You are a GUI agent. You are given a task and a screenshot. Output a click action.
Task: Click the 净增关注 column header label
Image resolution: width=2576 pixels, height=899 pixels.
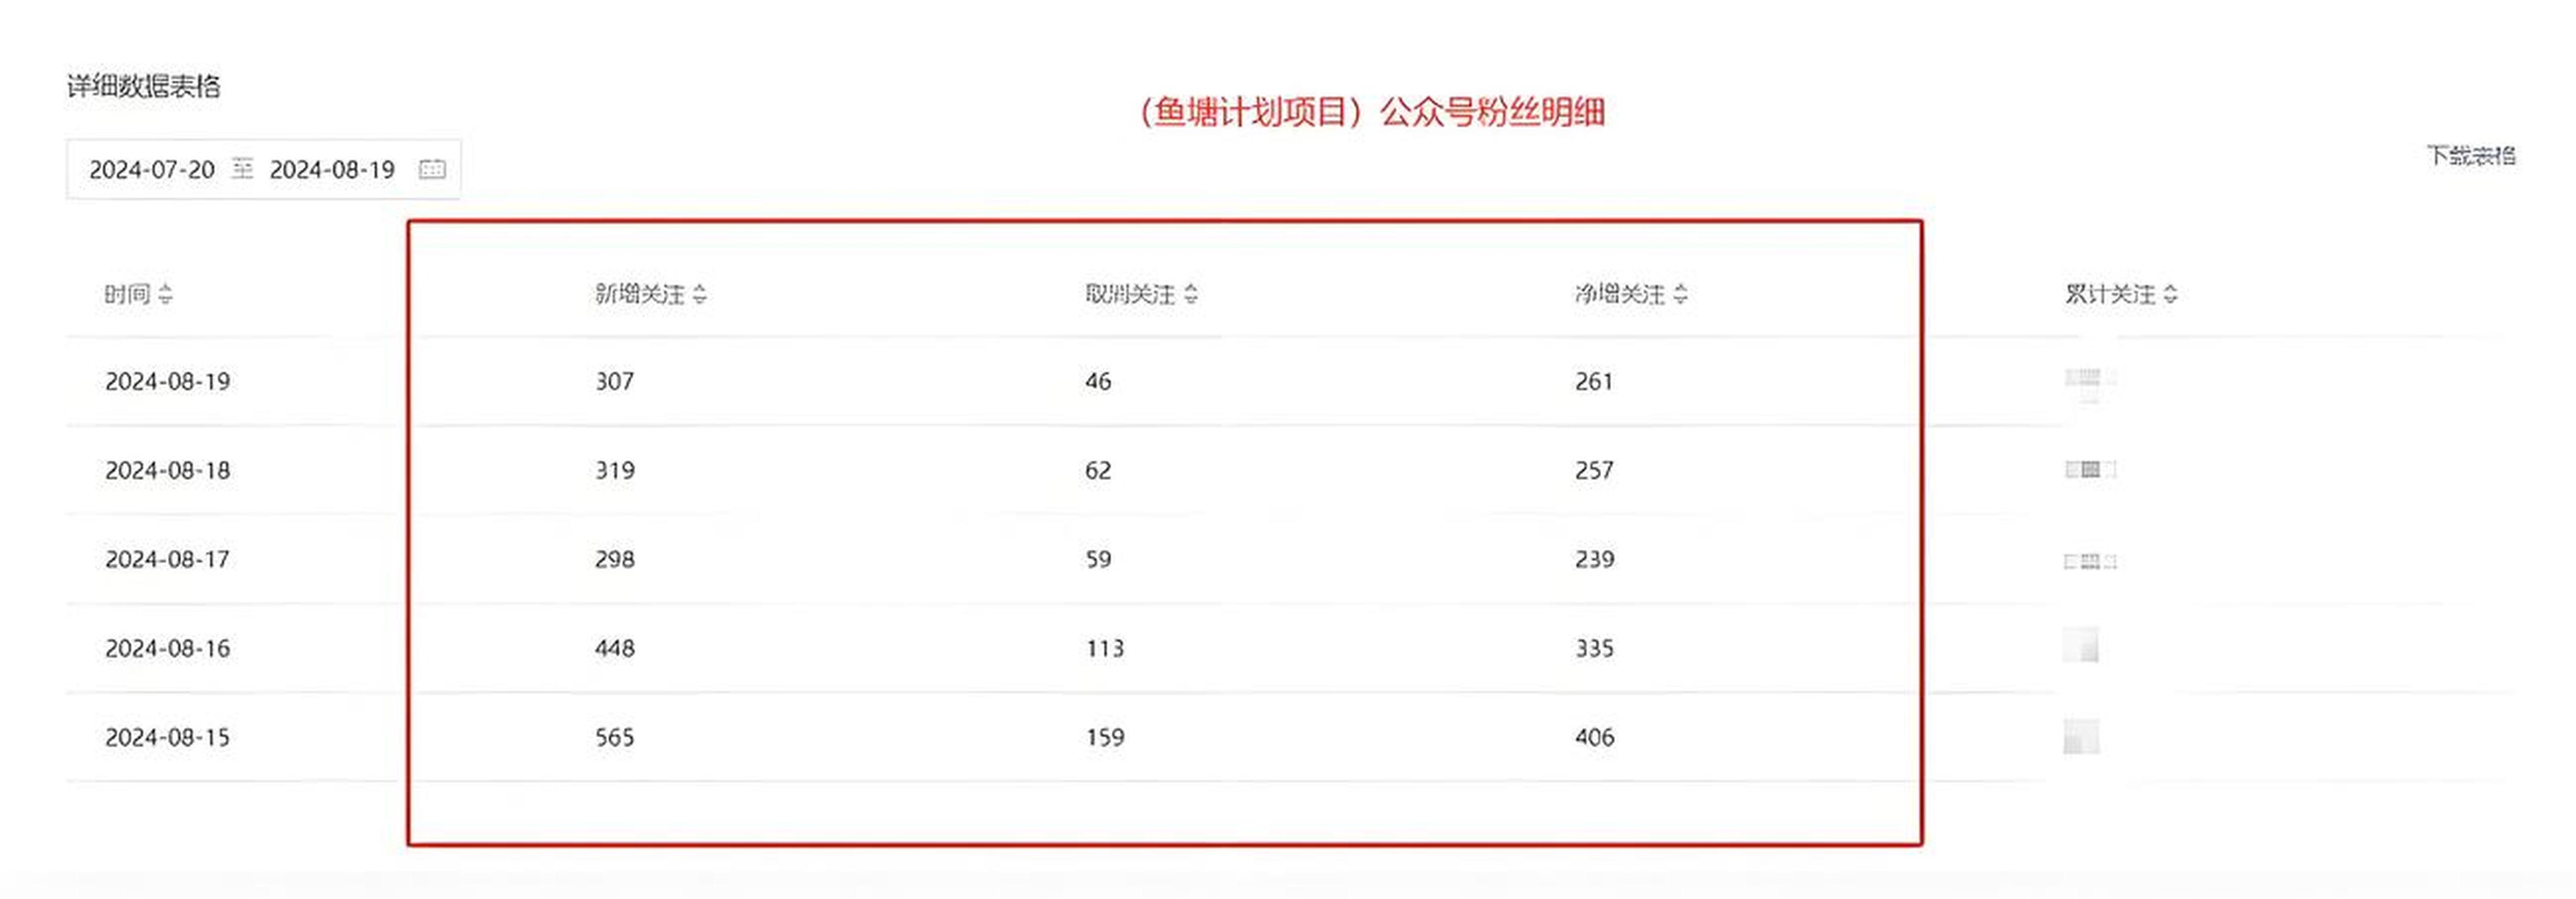point(1620,294)
